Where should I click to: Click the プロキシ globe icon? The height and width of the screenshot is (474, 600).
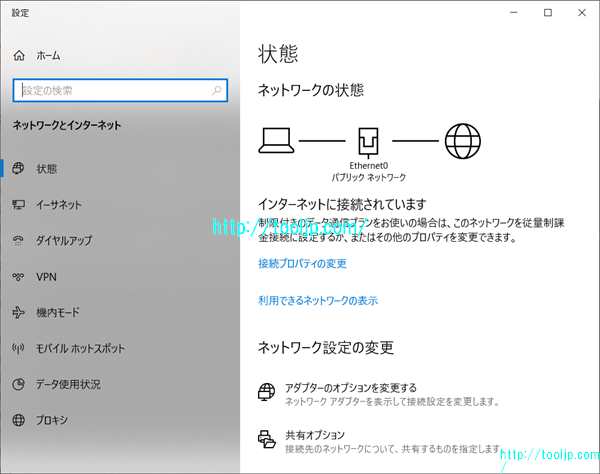pyautogui.click(x=18, y=420)
